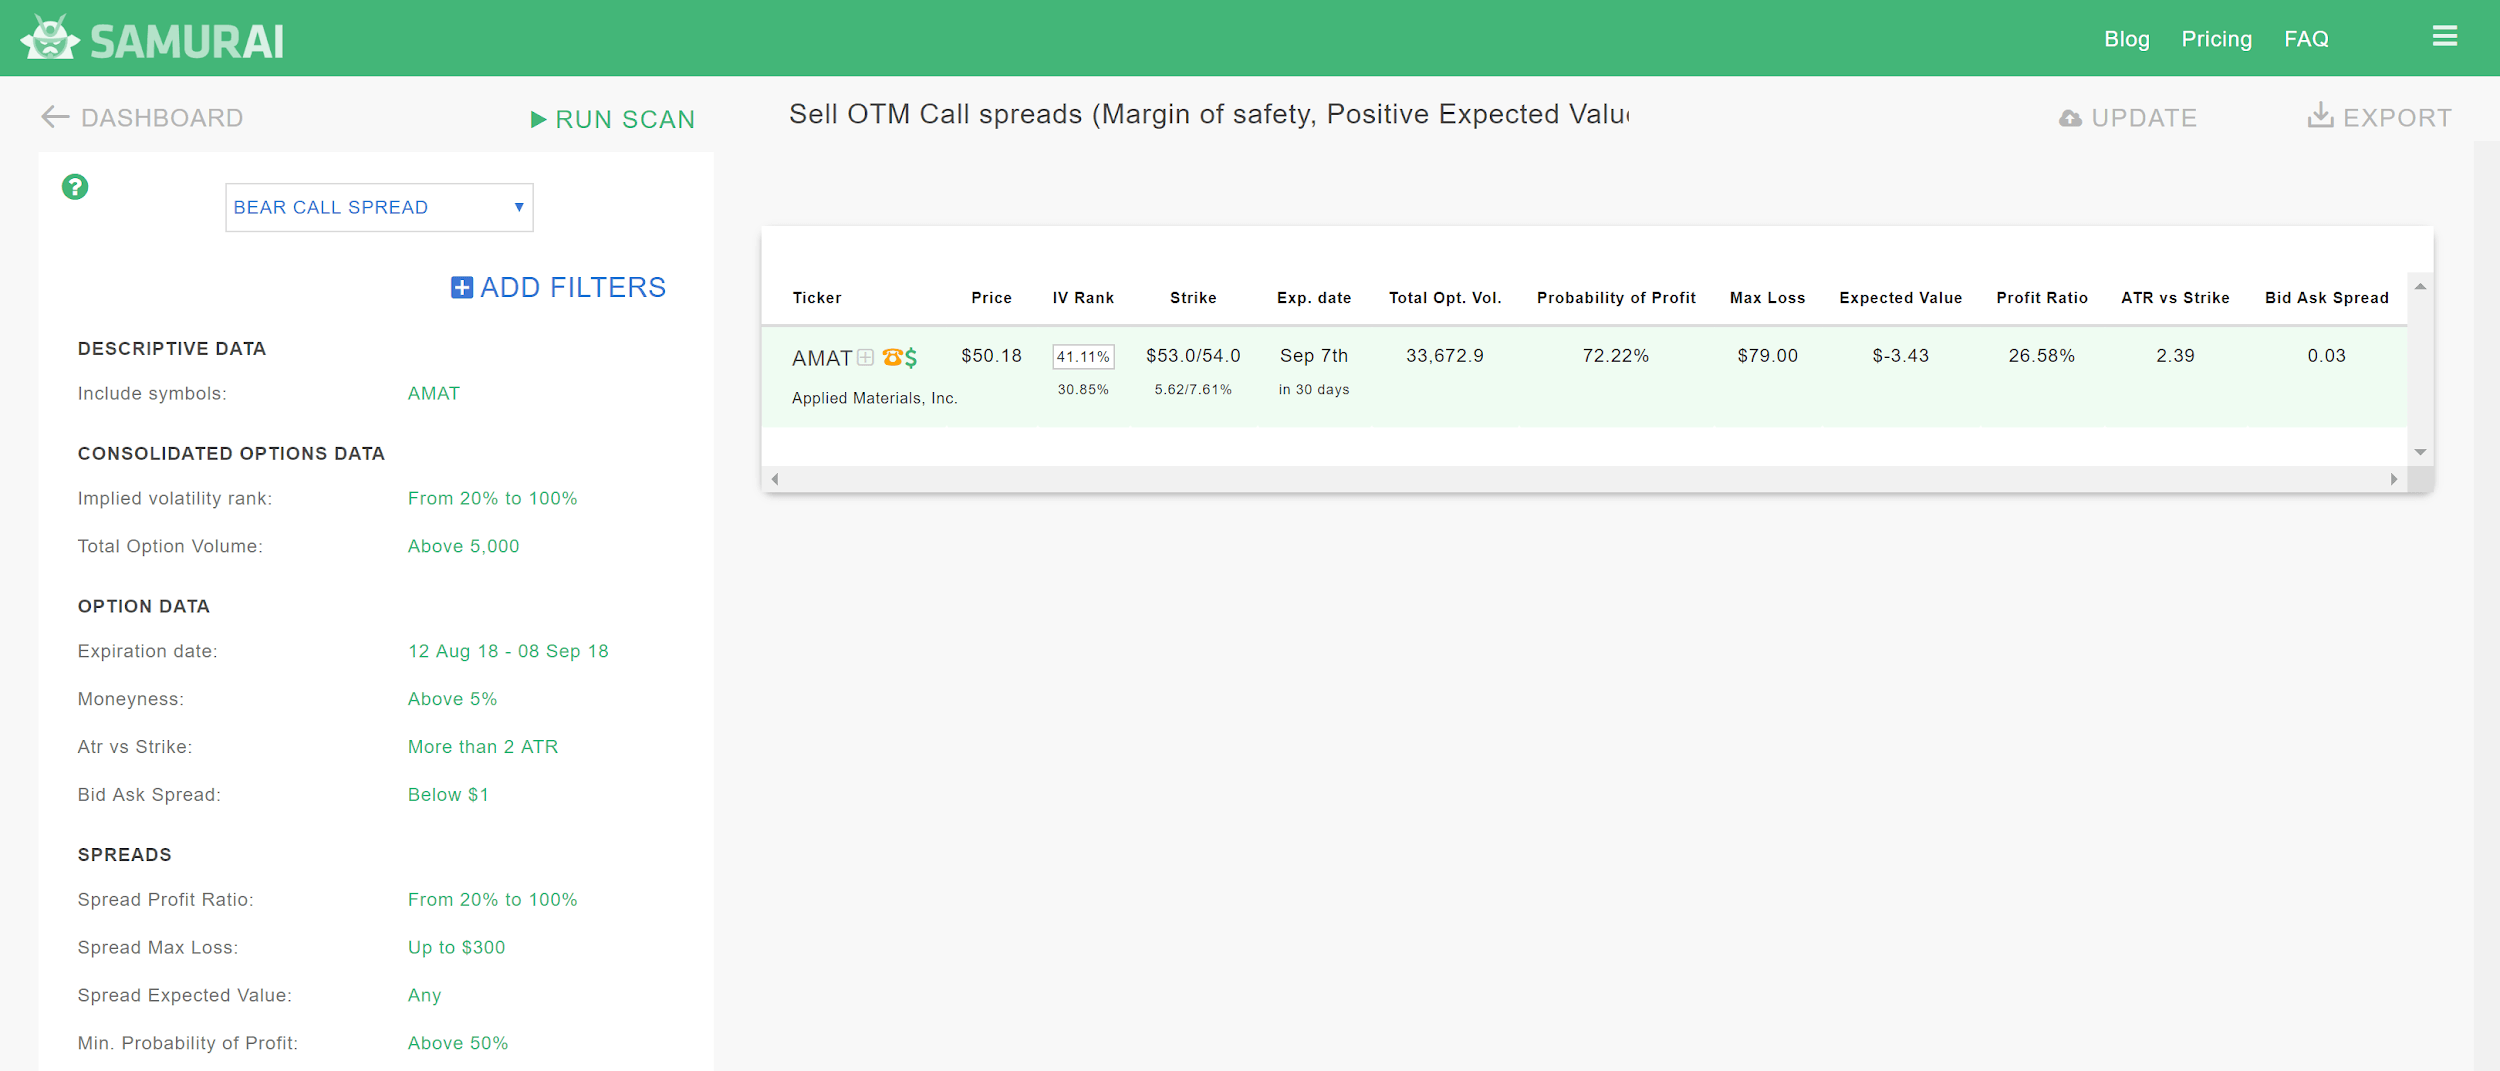This screenshot has width=2500, height=1071.
Task: Click the plus box icon next to AMAT
Action: pos(866,357)
